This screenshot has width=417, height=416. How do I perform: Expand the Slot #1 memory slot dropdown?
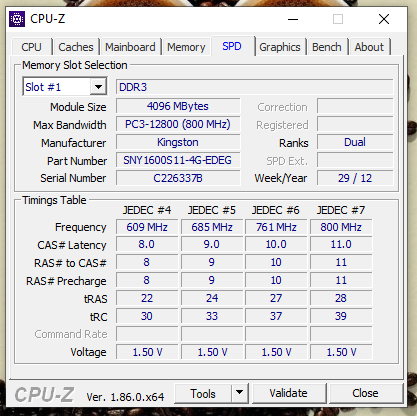pos(98,87)
